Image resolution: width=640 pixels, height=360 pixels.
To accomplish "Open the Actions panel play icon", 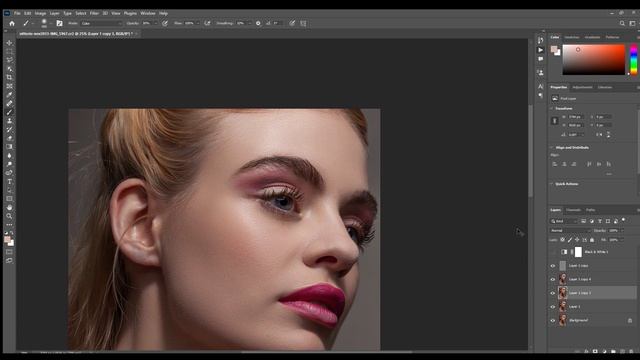I will pos(540,50).
